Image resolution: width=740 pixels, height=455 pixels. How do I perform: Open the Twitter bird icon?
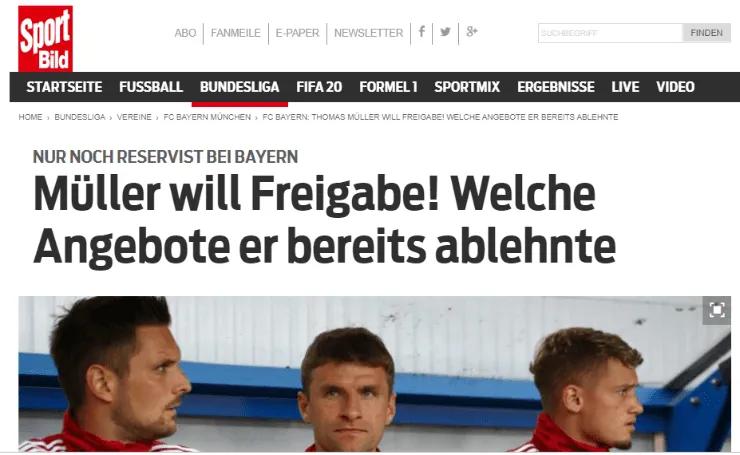click(x=445, y=32)
